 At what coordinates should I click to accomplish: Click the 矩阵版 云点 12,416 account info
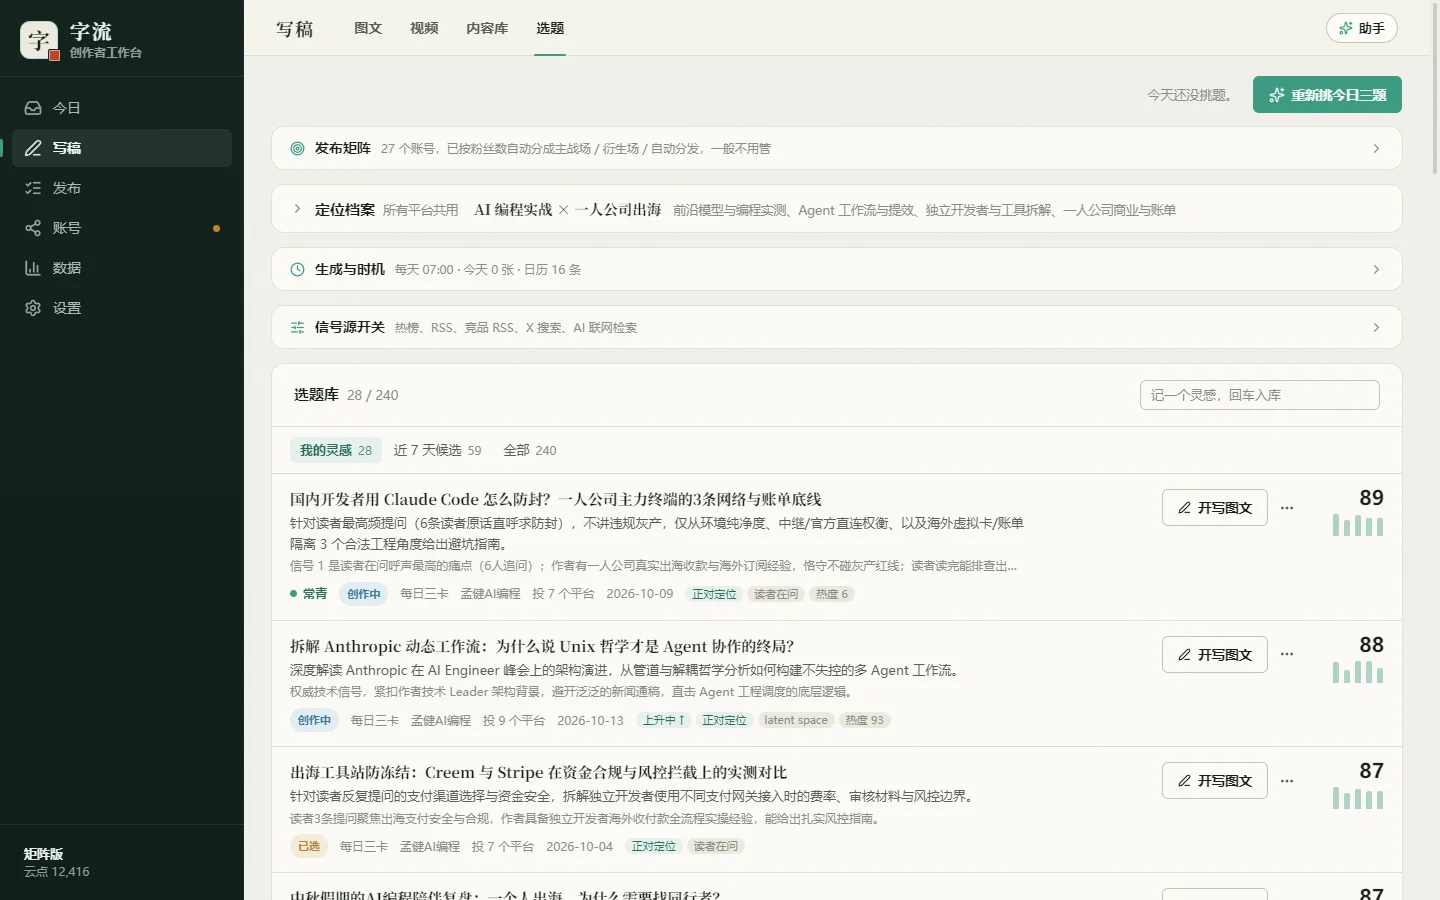[57, 862]
